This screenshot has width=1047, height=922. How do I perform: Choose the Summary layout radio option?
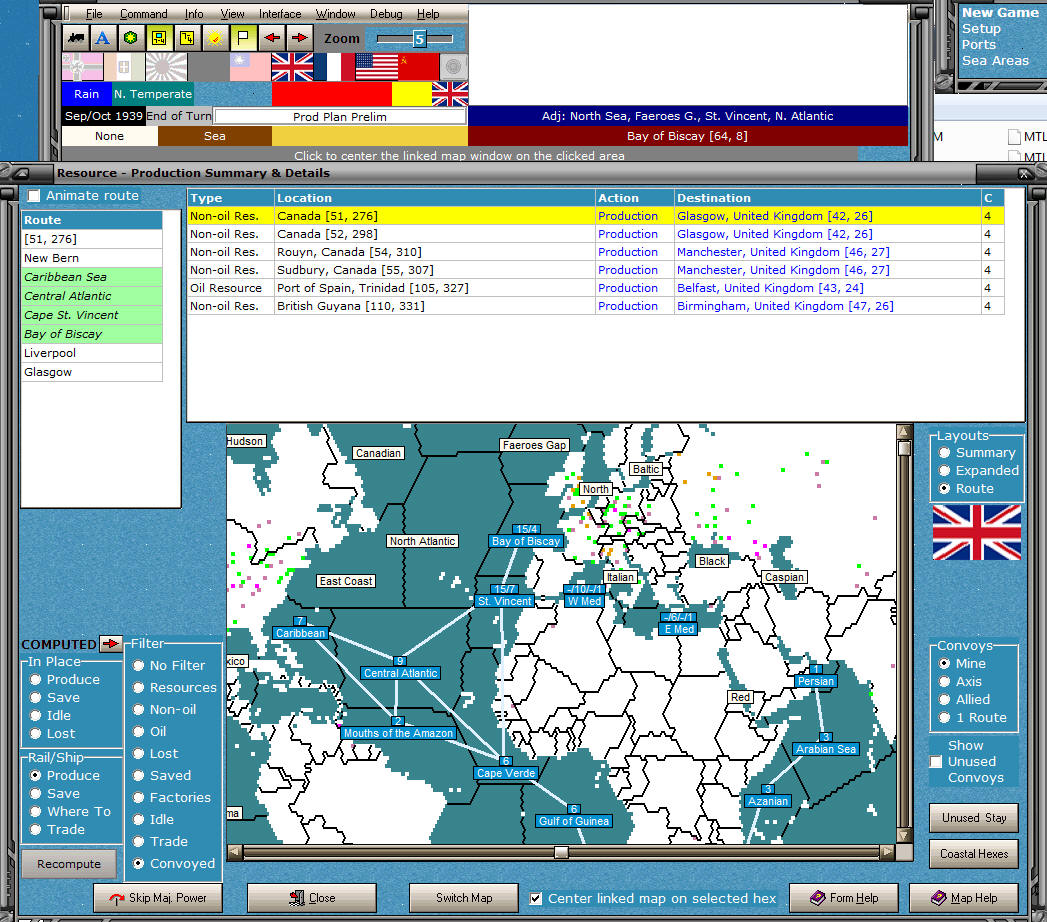(945, 453)
